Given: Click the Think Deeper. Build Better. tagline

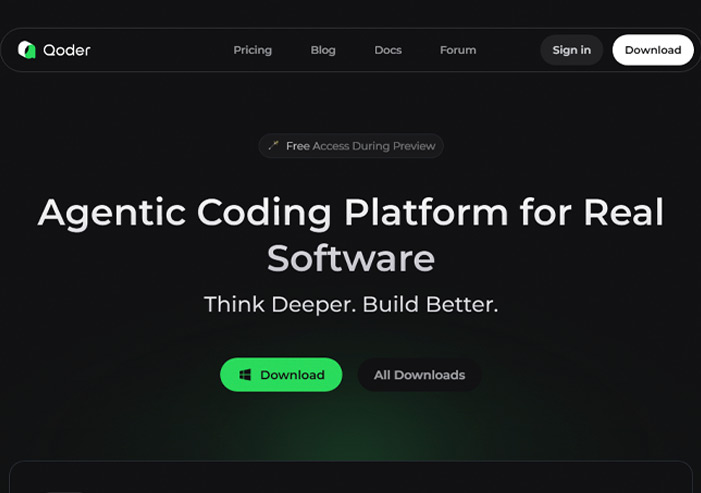Looking at the screenshot, I should point(351,304).
